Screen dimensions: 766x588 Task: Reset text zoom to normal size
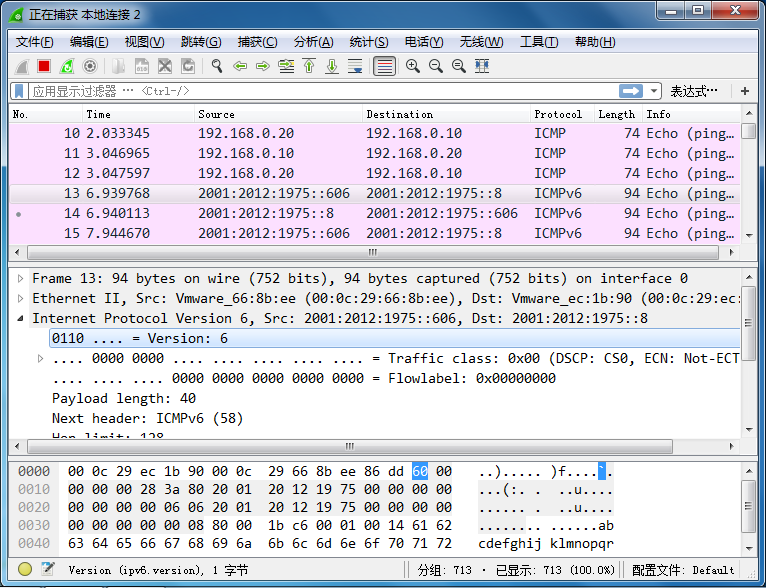pos(459,66)
